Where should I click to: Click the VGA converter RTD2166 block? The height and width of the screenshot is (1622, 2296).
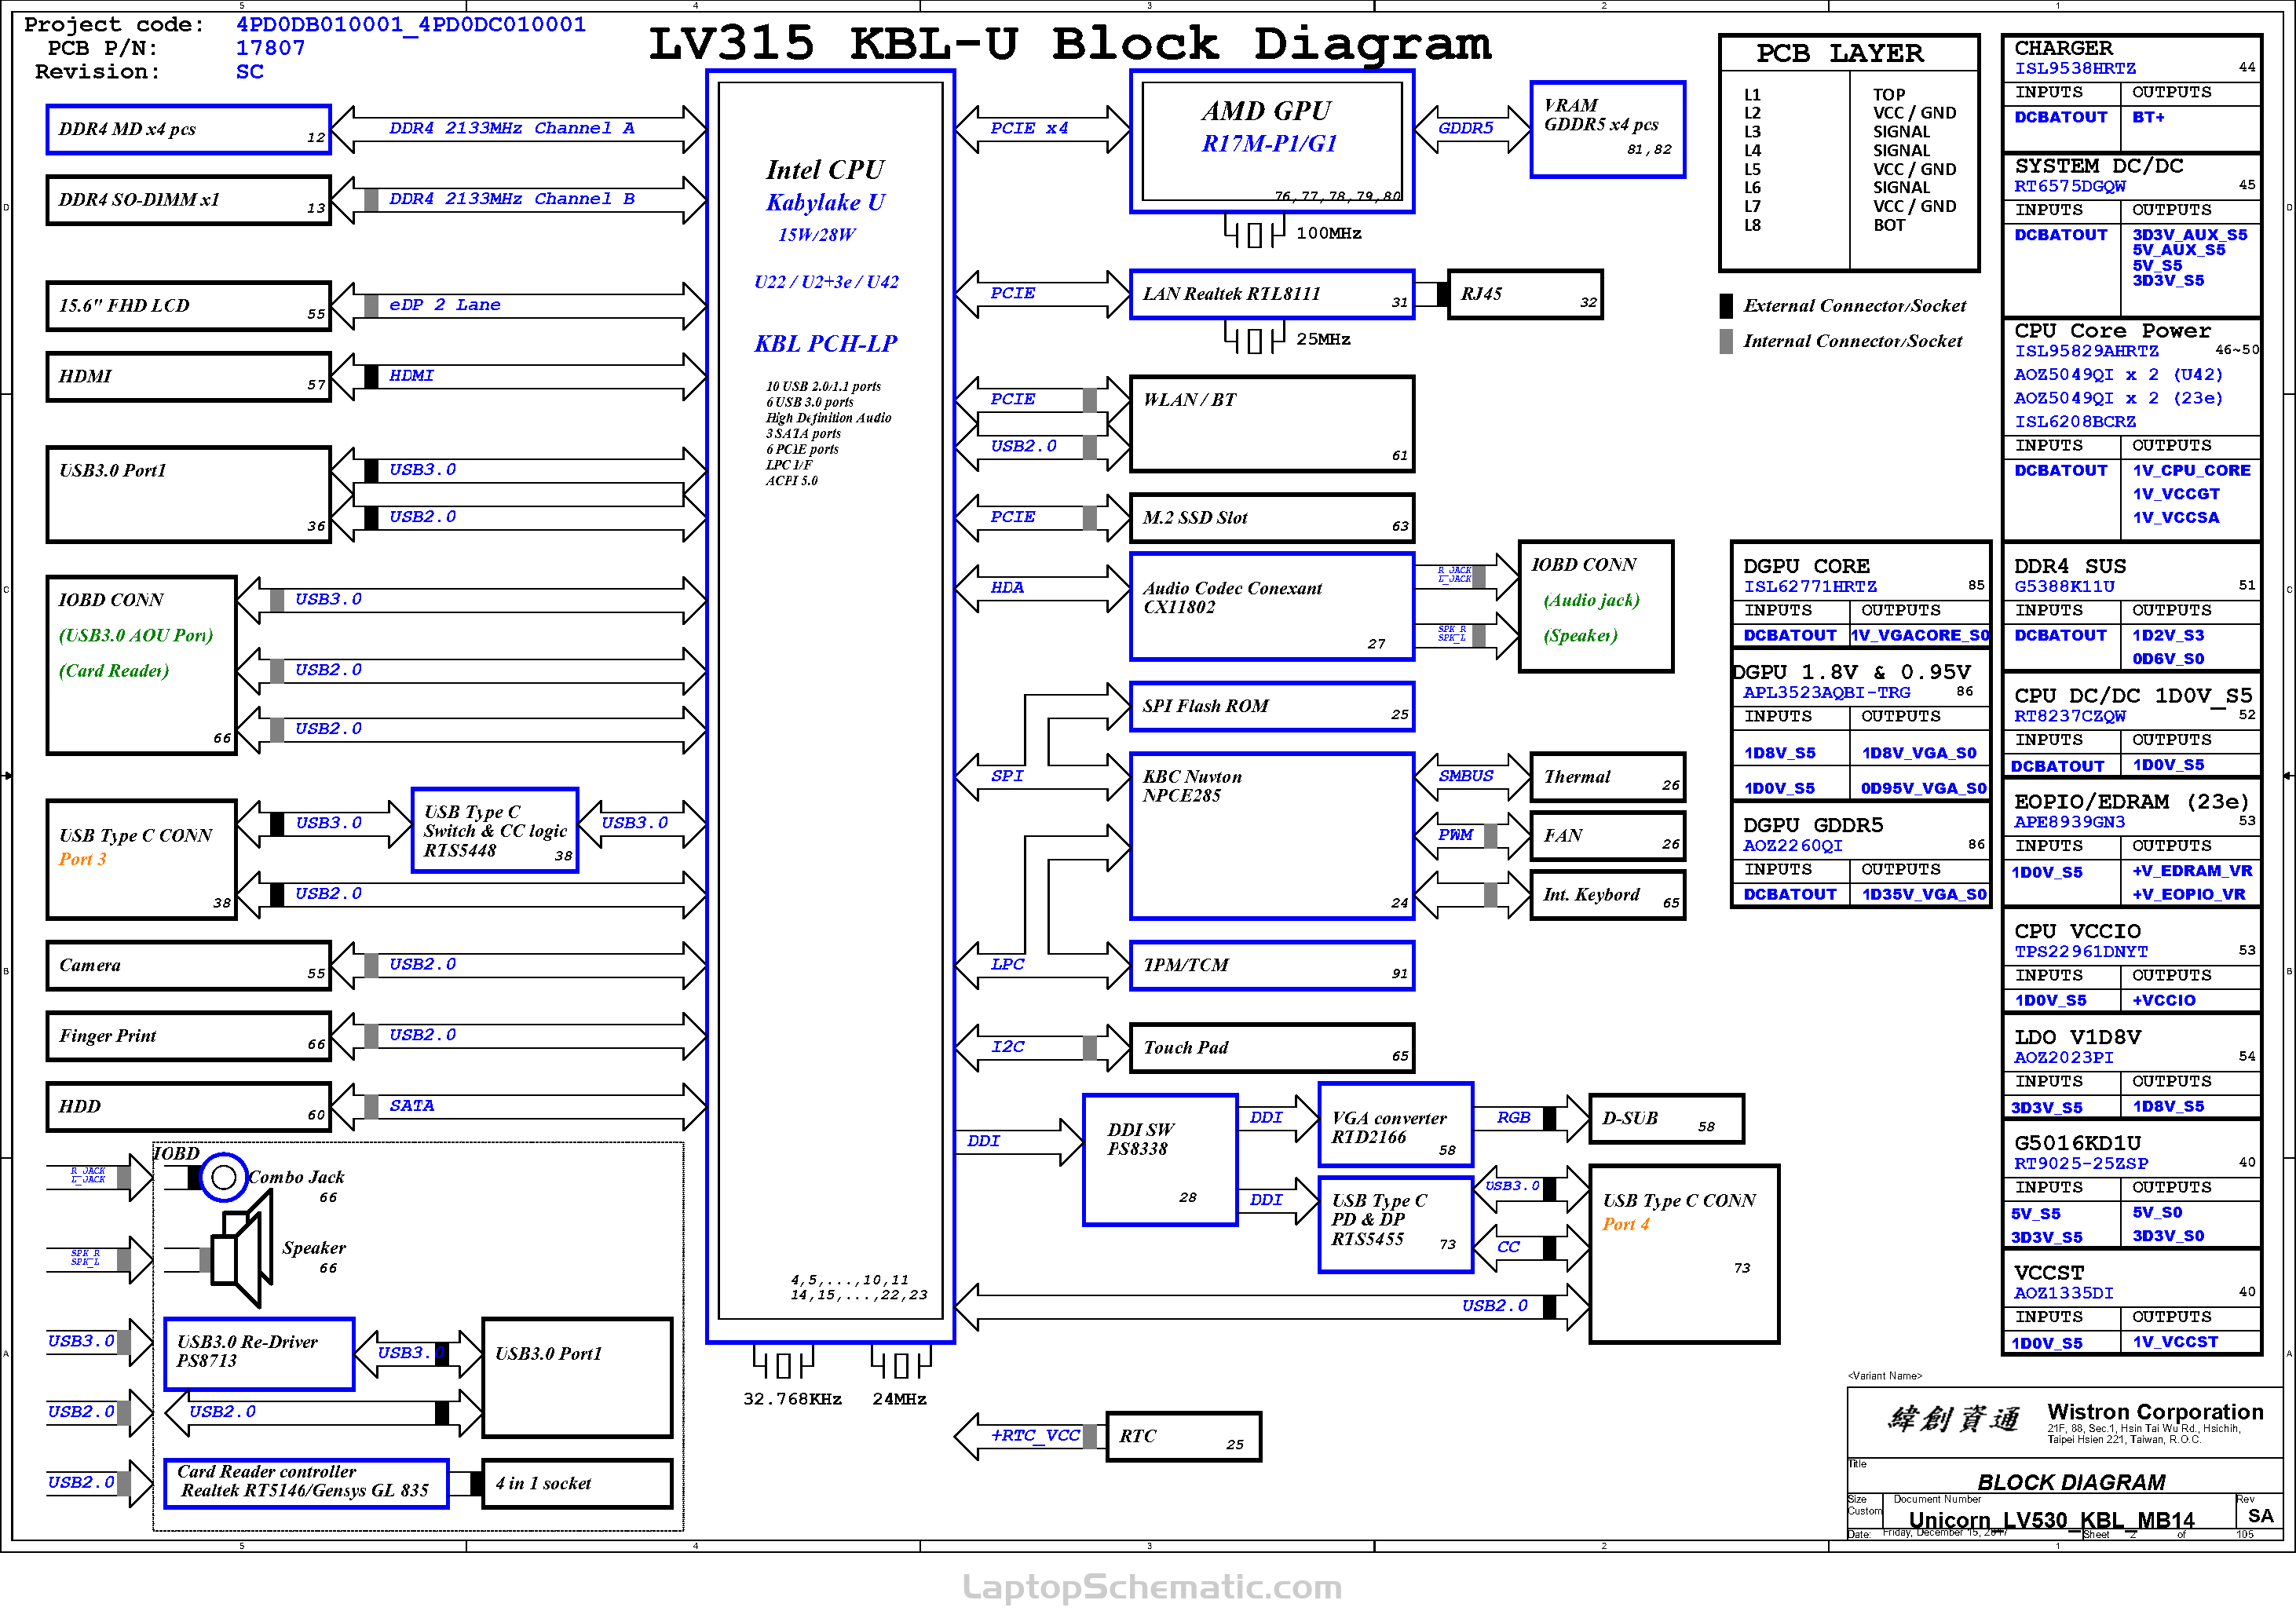pyautogui.click(x=1396, y=1125)
